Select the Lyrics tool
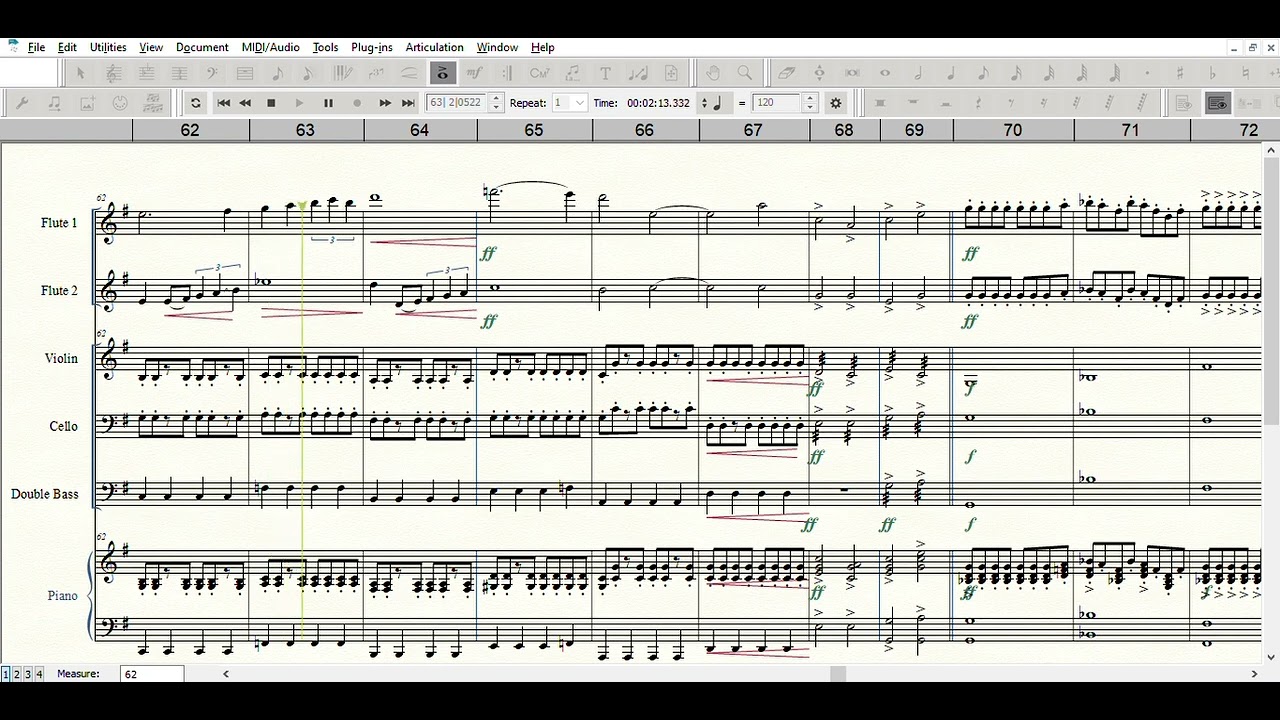The height and width of the screenshot is (720, 1280). (x=572, y=73)
